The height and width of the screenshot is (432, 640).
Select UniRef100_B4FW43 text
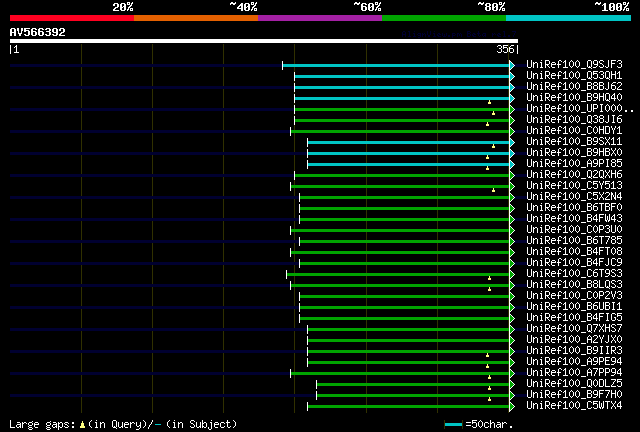click(574, 219)
